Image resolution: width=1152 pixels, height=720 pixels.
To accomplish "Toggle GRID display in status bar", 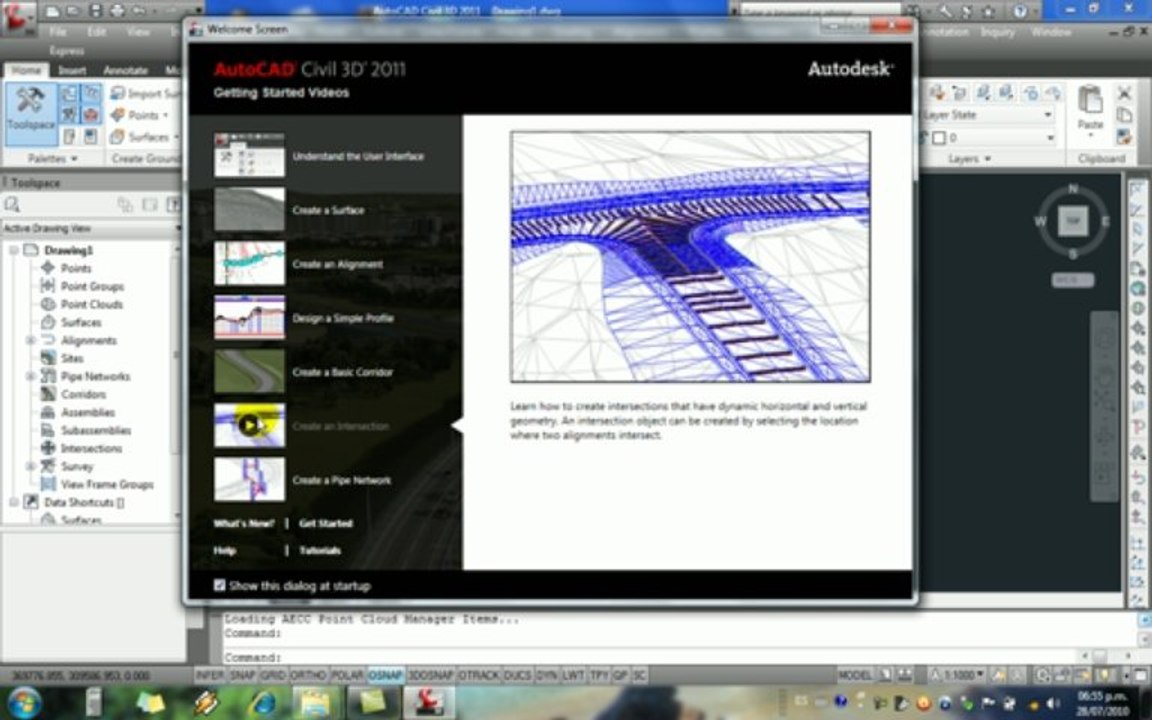I will (273, 674).
